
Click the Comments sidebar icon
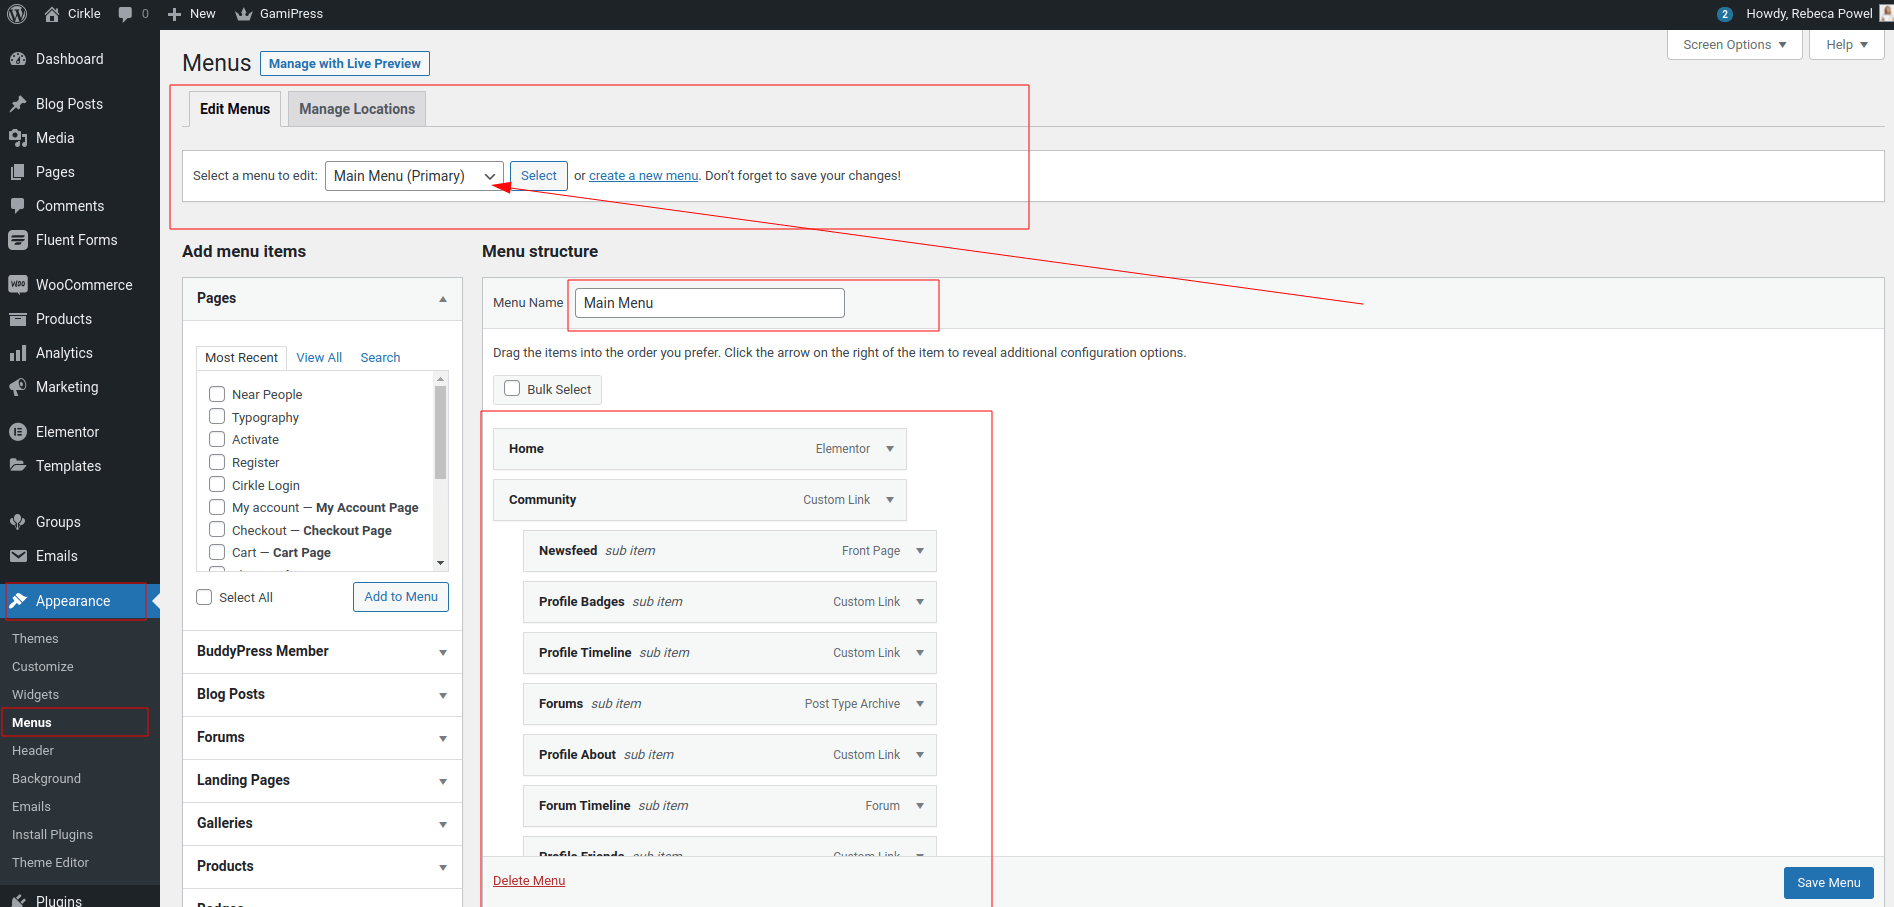pos(18,206)
